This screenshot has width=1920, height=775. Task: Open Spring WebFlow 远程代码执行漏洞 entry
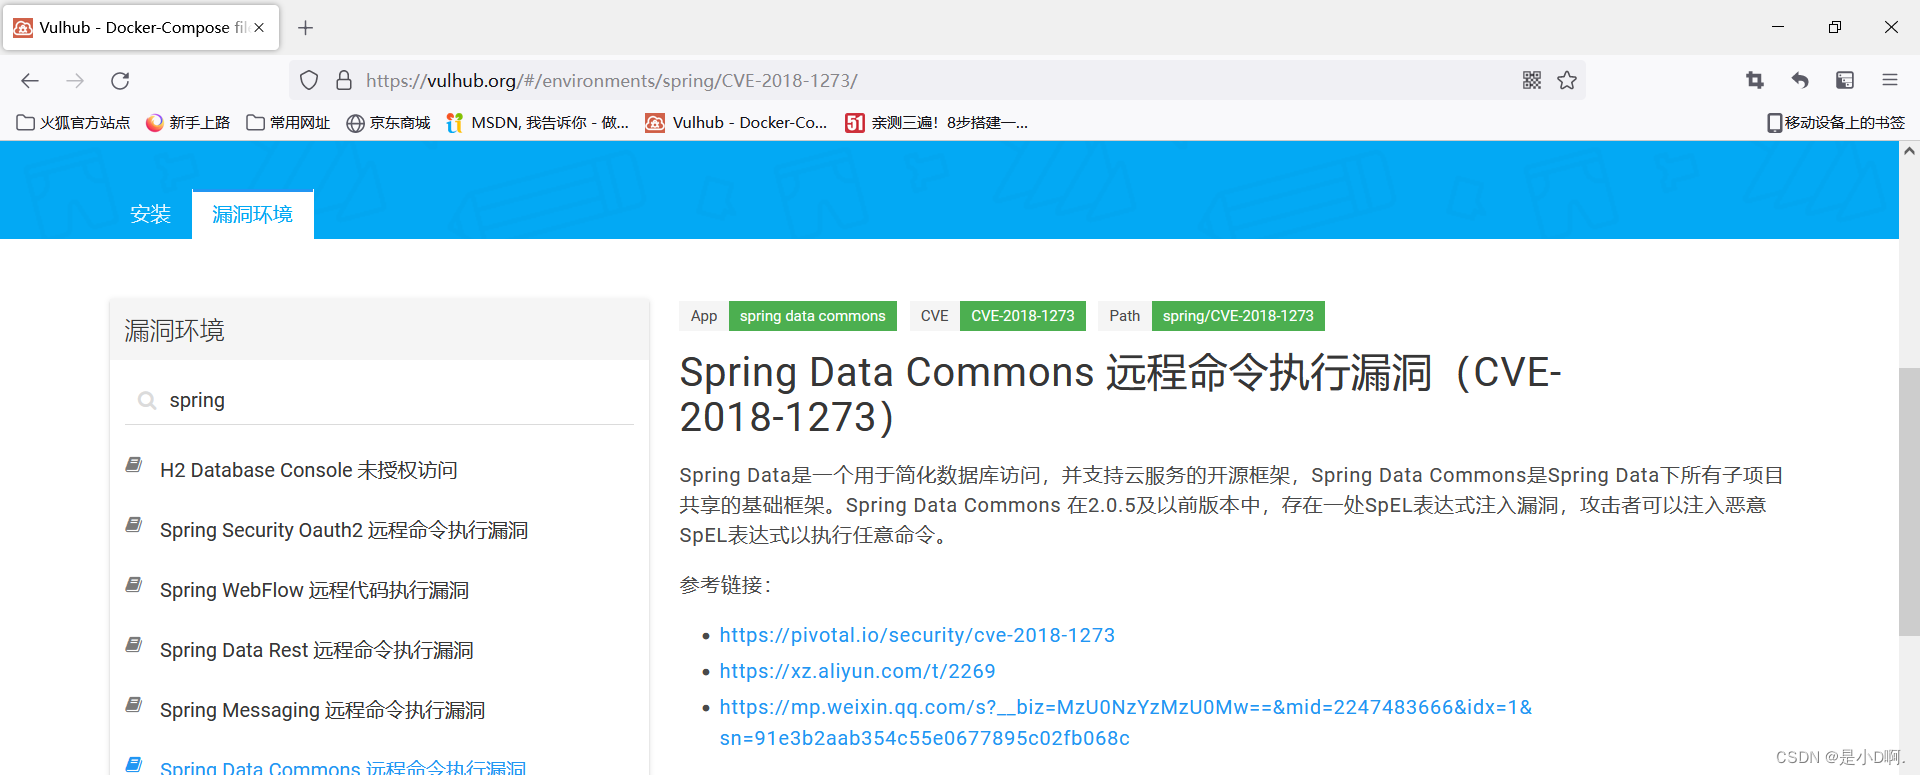[314, 590]
